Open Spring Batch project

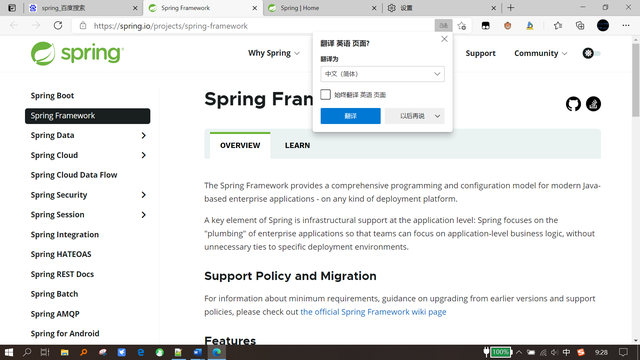click(54, 294)
